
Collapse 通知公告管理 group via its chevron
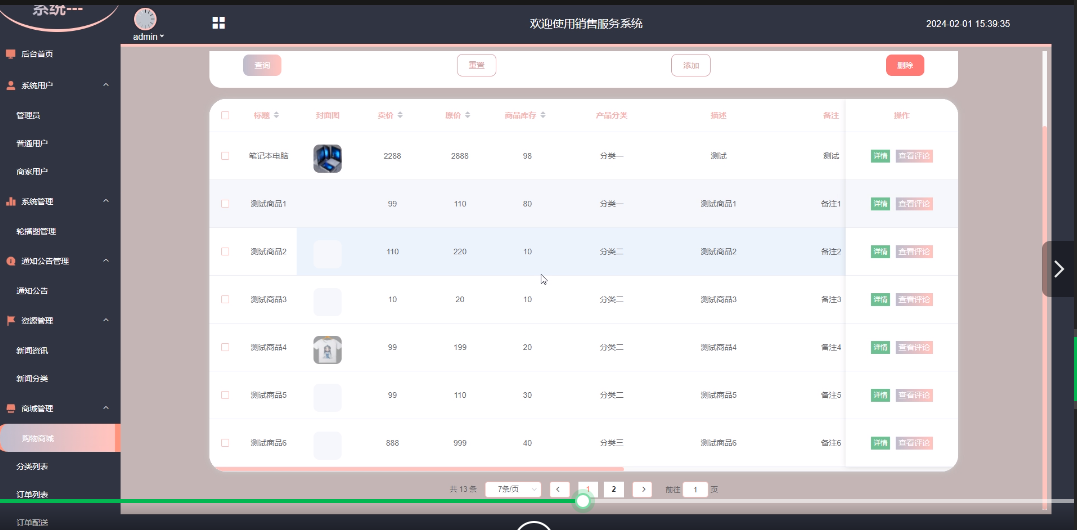tap(106, 261)
